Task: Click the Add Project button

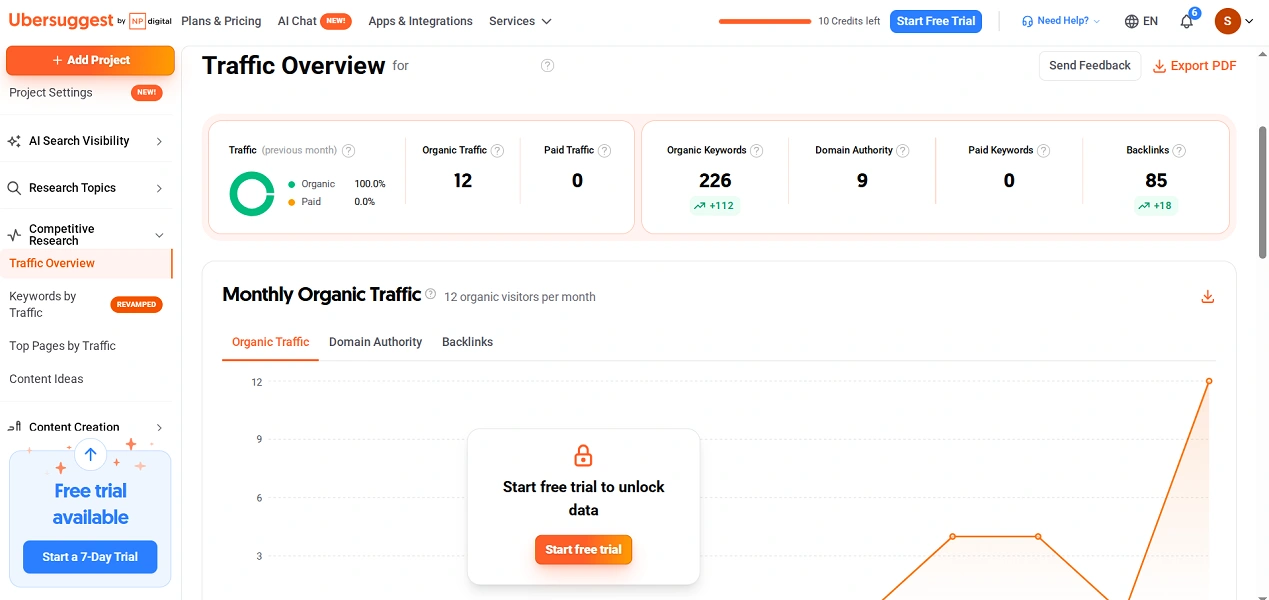Action: coord(90,60)
